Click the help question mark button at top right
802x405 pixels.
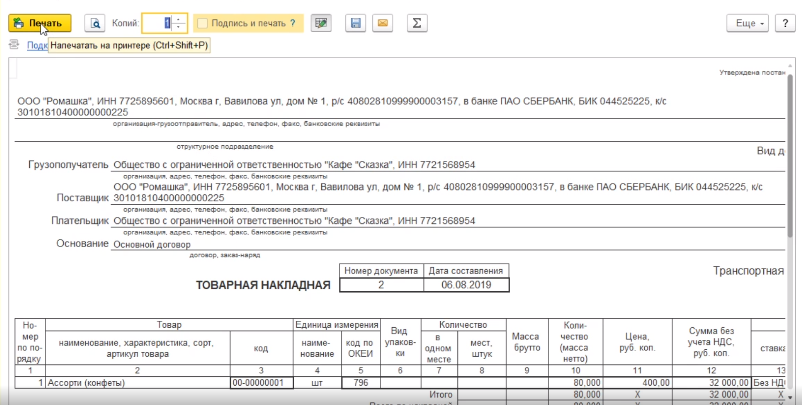[783, 22]
